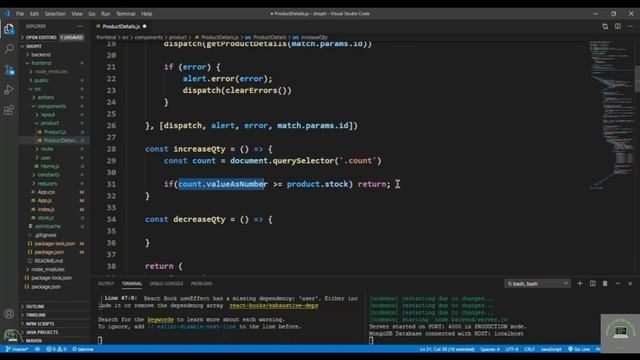Open Explorer panel more actions ellipsis

tap(80, 26)
